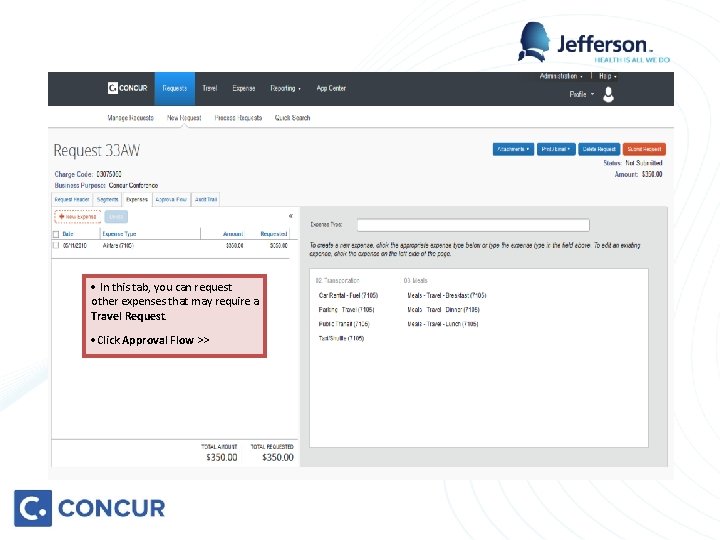Open the Print / Email dropdown button
720x540 pixels.
556,149
